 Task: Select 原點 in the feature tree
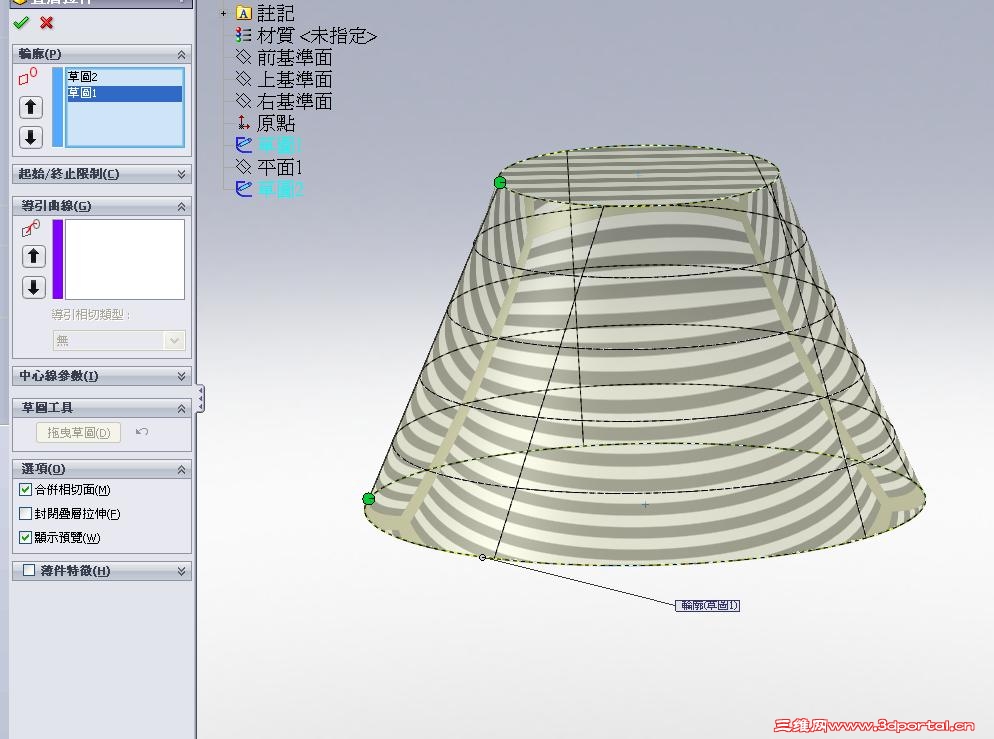click(276, 122)
